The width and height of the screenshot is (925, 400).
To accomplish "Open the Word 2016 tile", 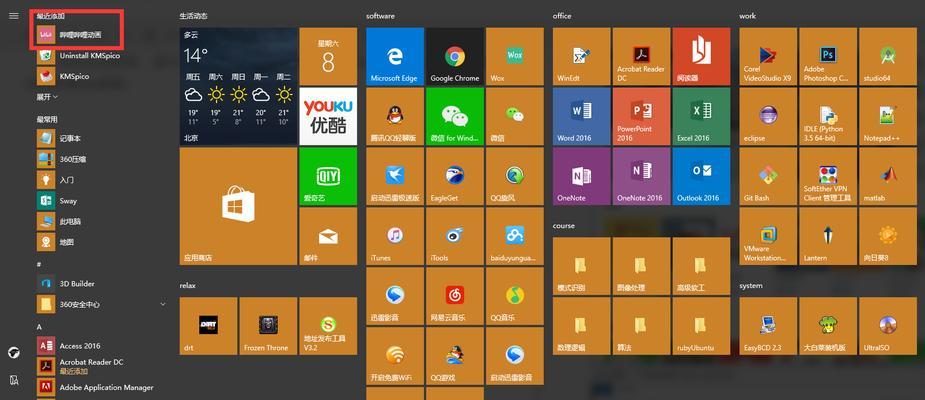I will pyautogui.click(x=582, y=116).
